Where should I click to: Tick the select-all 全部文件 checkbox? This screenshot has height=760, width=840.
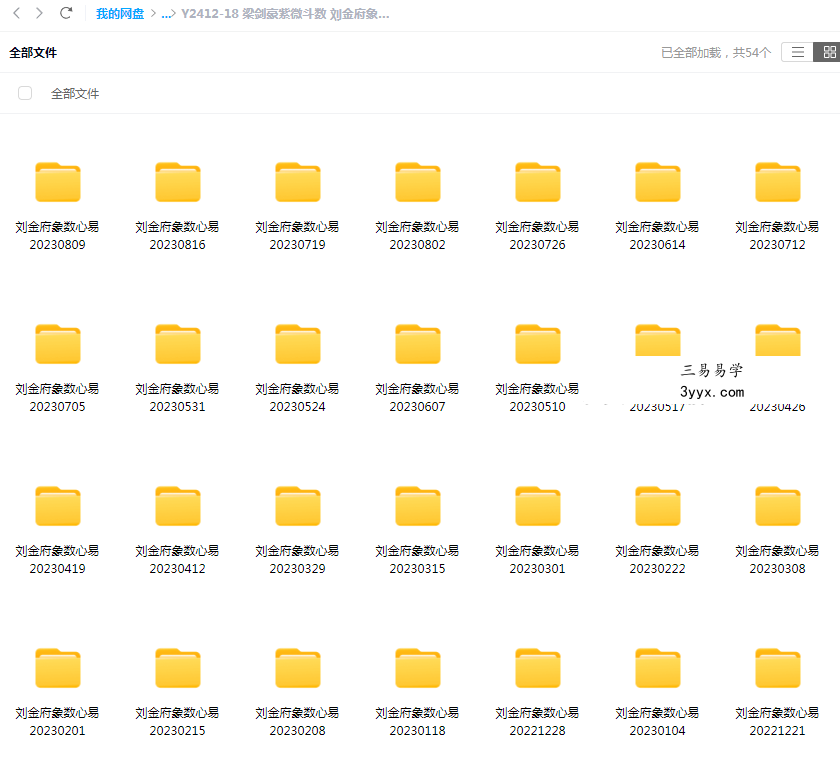tap(25, 93)
